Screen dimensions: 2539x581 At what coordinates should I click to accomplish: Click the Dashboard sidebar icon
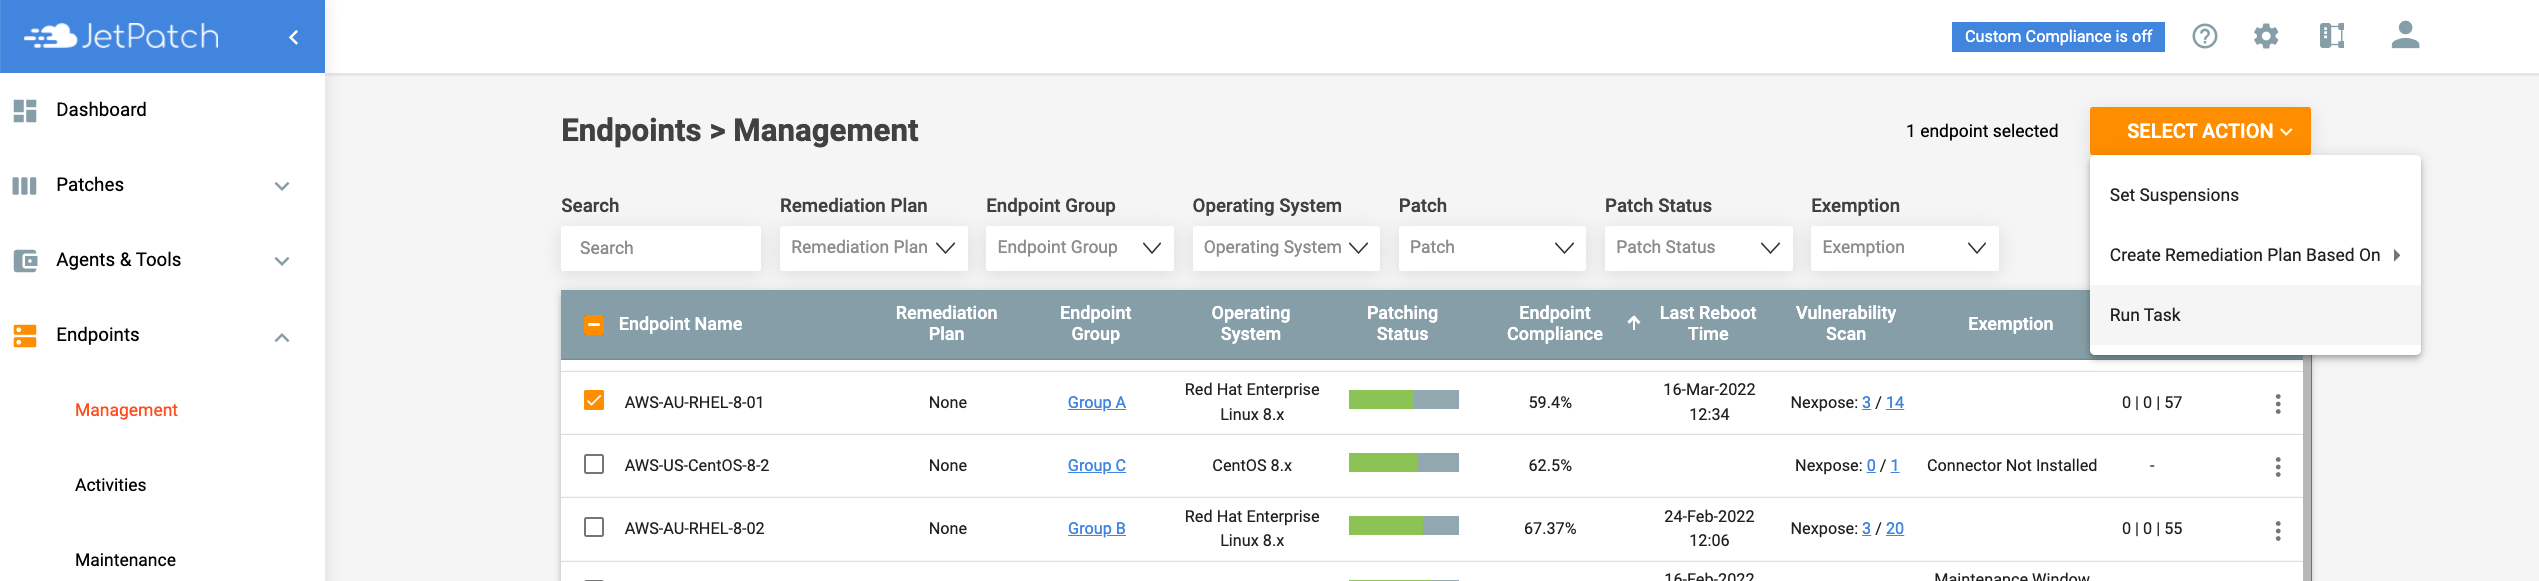[x=25, y=110]
